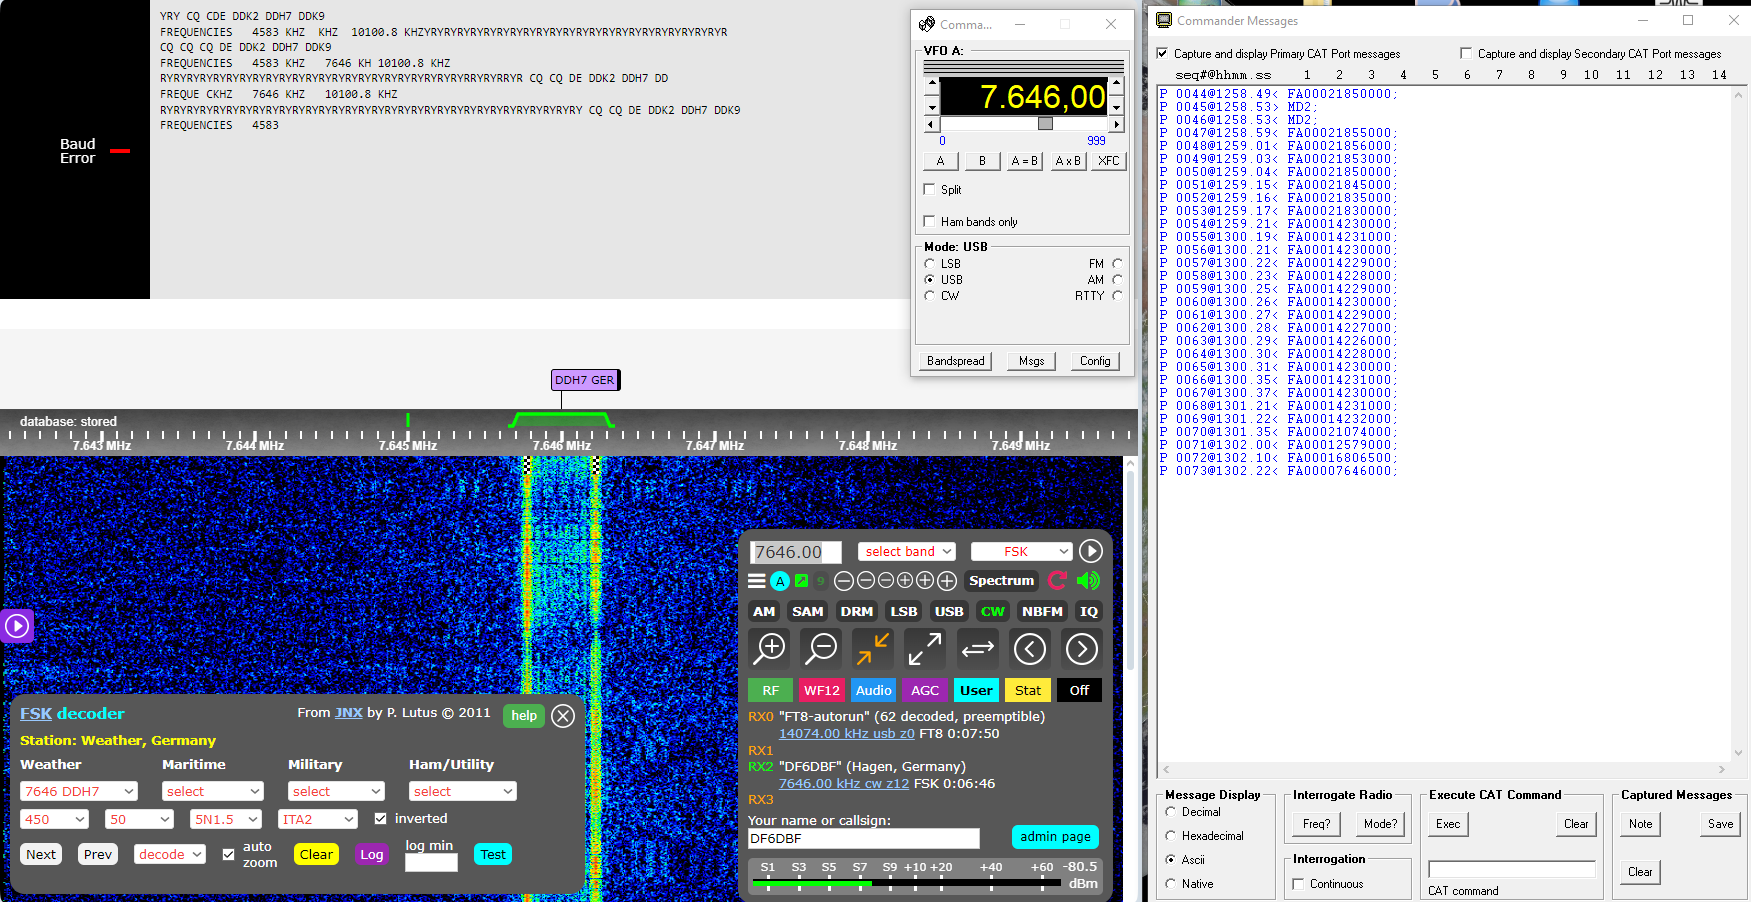Screen dimensions: 1751x902
Task: Toggle Capture Primary CAT Port messages checkbox
Action: coord(1162,53)
